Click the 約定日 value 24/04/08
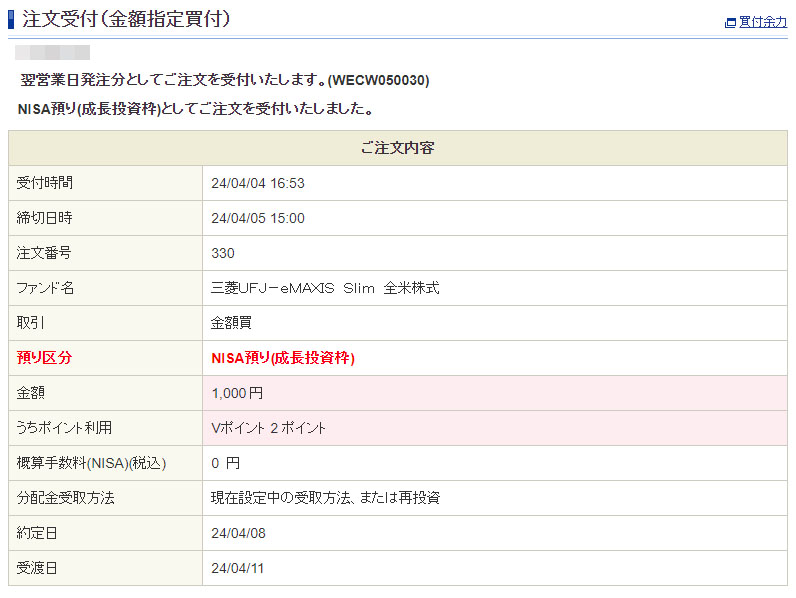Viewport: 796px width, 598px height. tap(238, 533)
